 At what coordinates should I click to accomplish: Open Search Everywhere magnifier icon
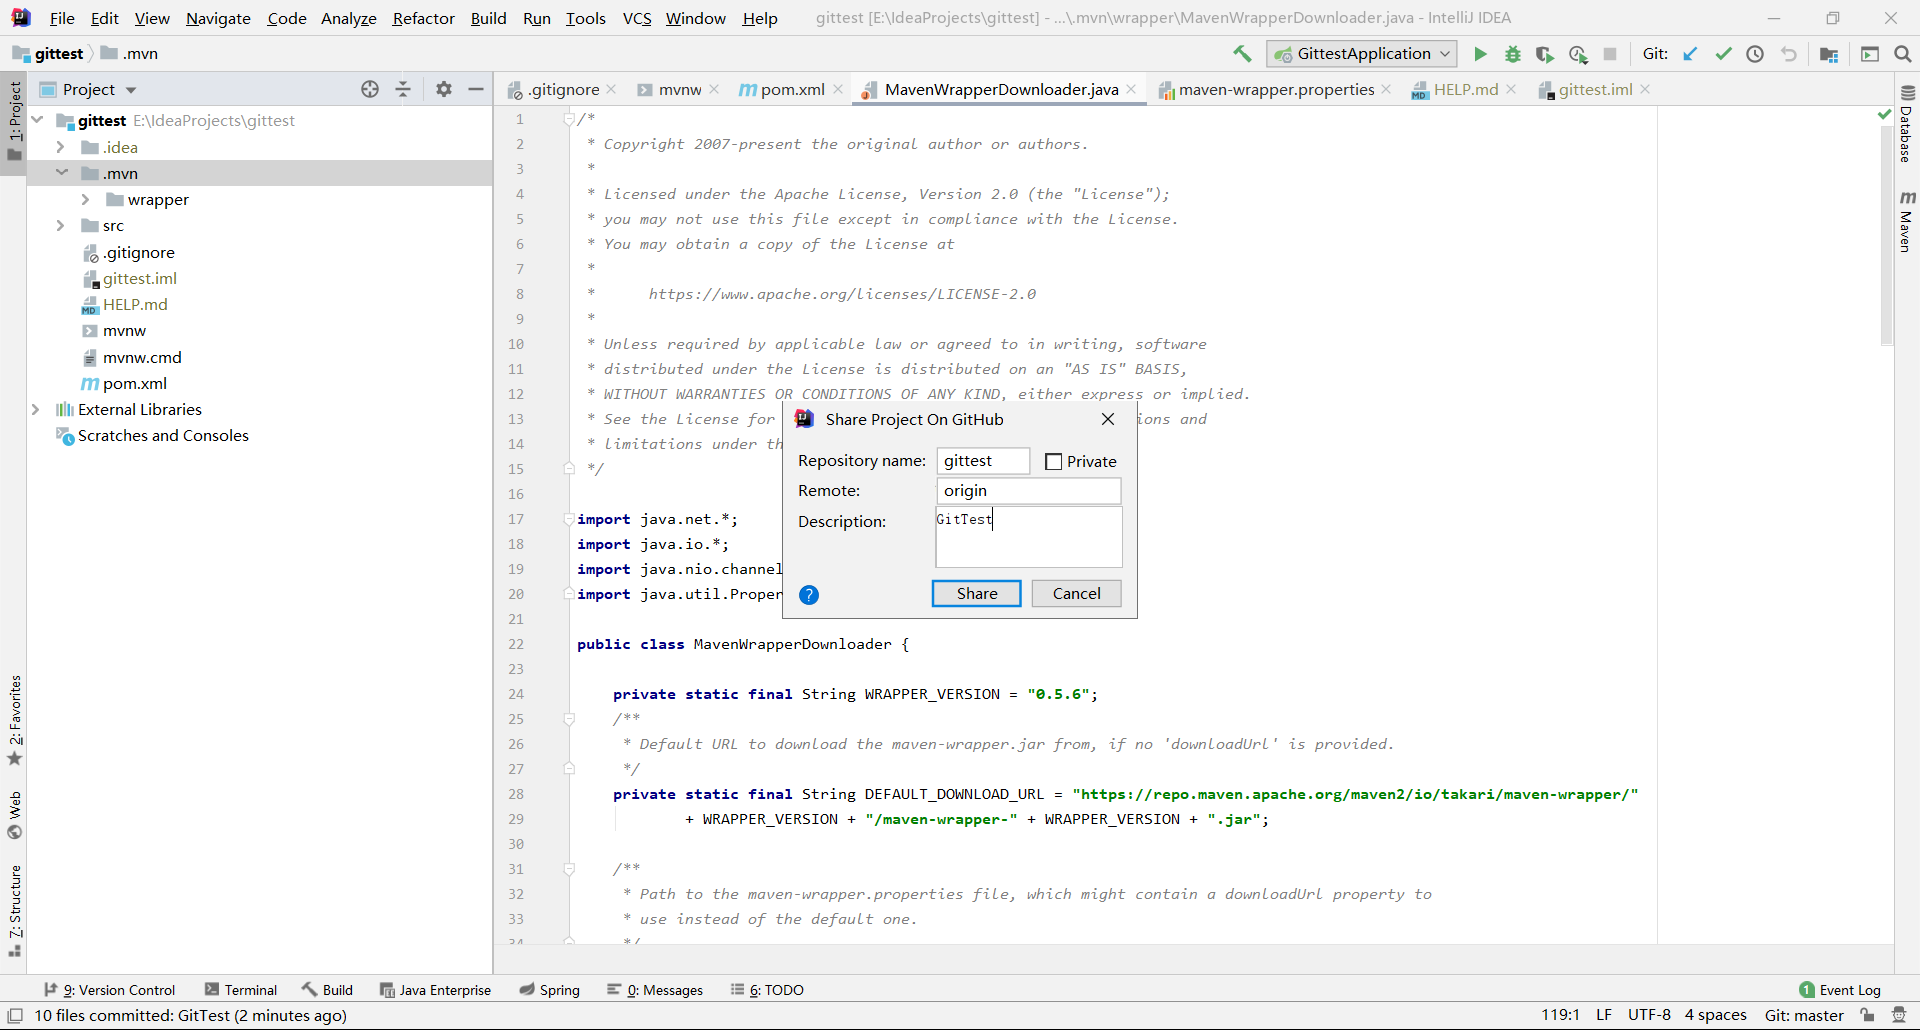(1903, 54)
